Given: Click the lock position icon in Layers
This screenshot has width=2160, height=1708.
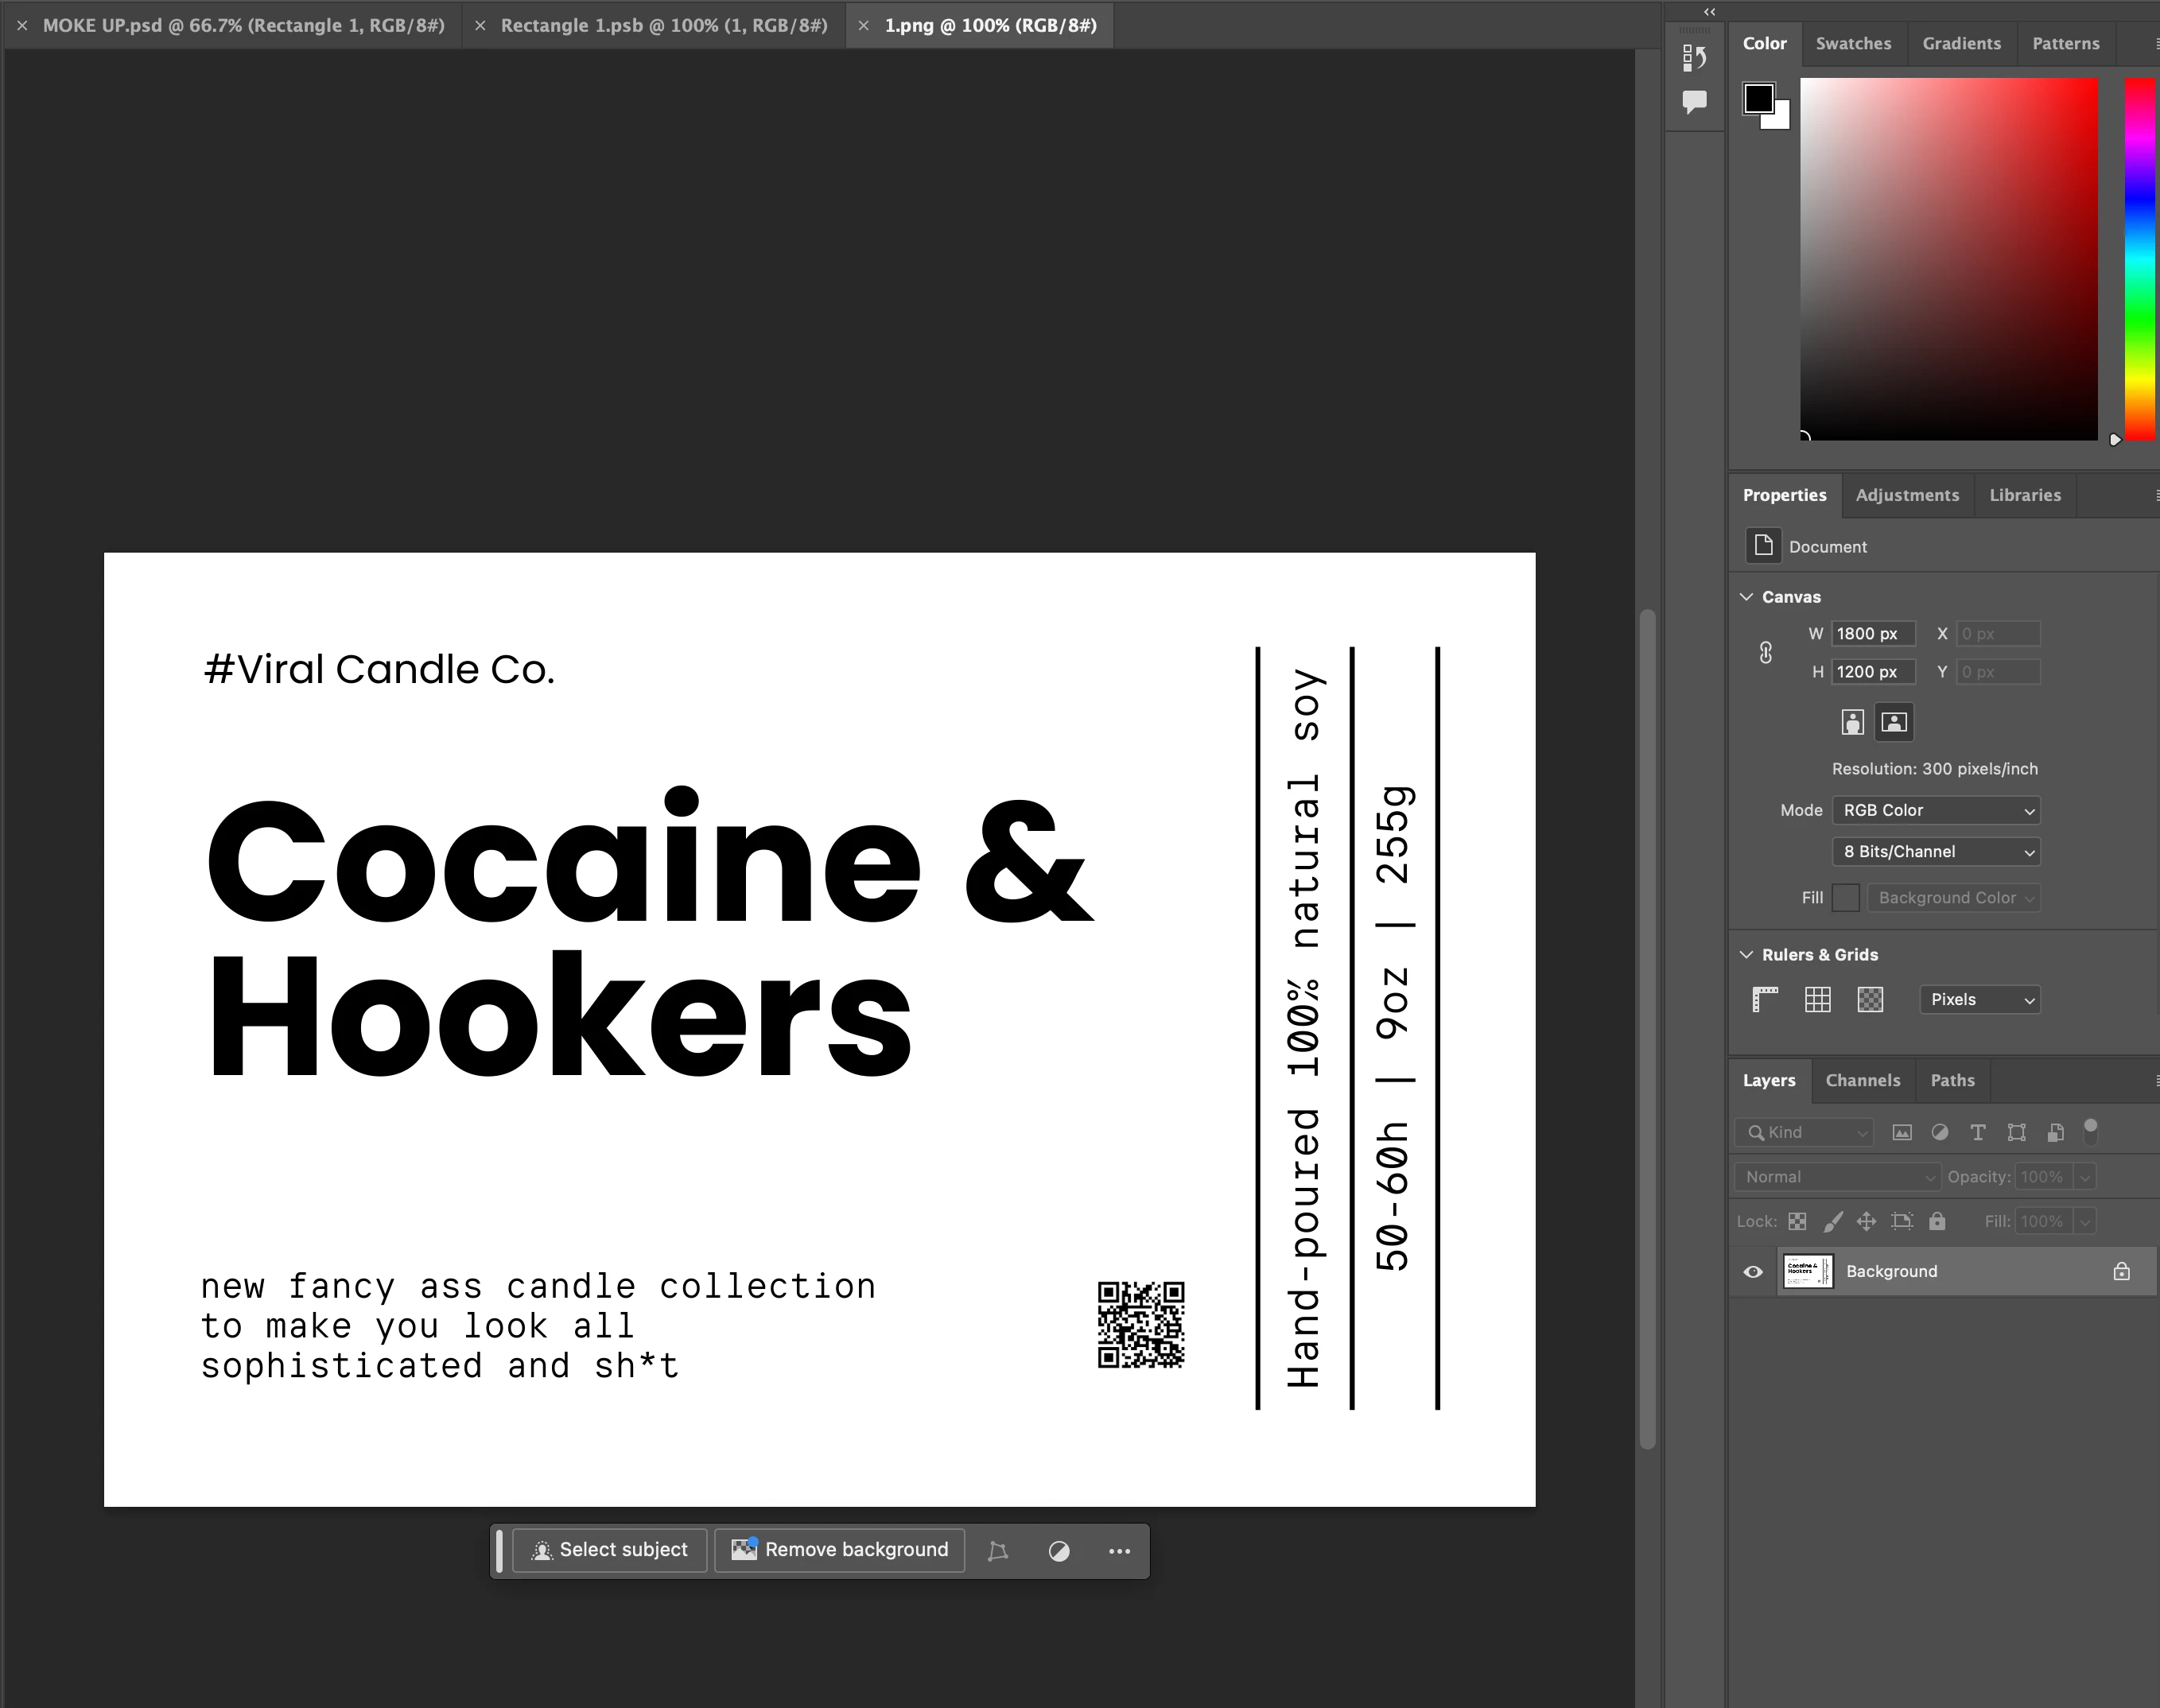Looking at the screenshot, I should pos(1866,1221).
